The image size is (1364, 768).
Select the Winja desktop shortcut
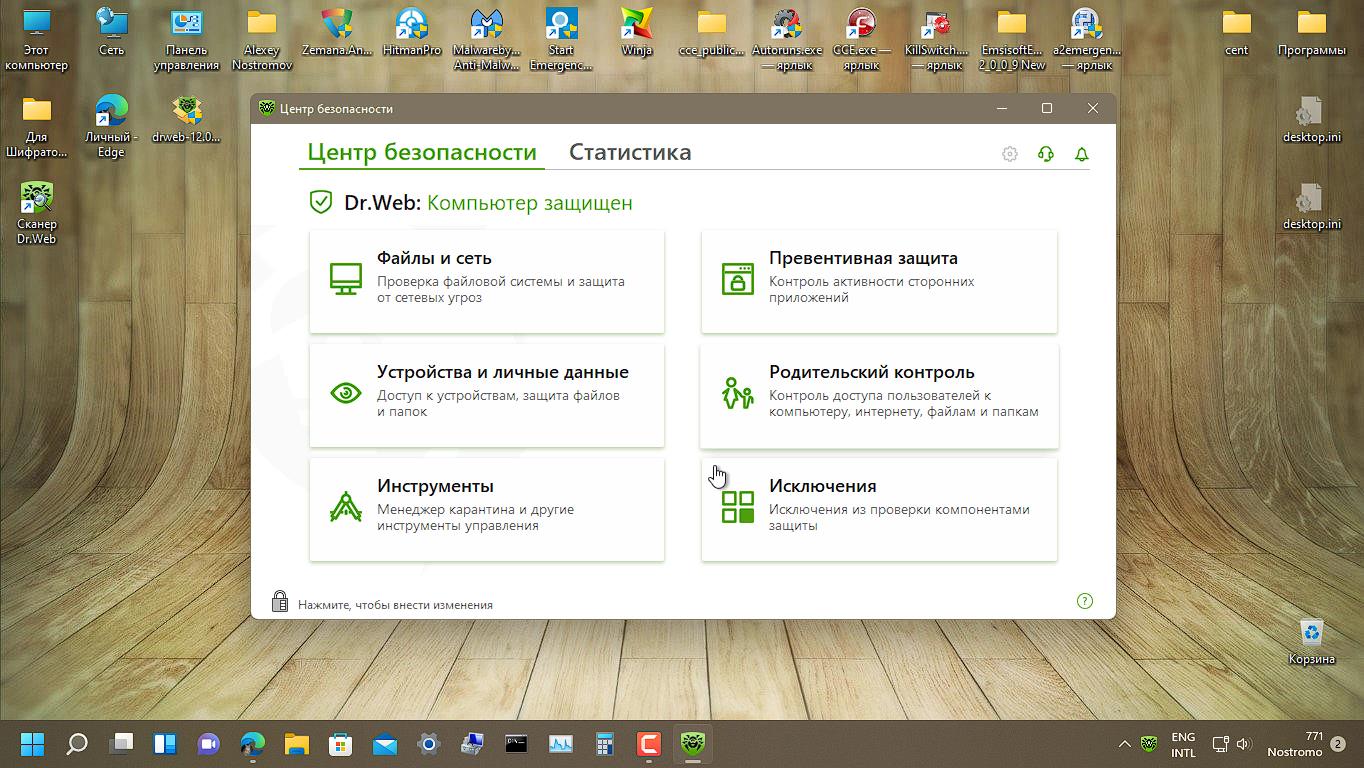point(637,32)
